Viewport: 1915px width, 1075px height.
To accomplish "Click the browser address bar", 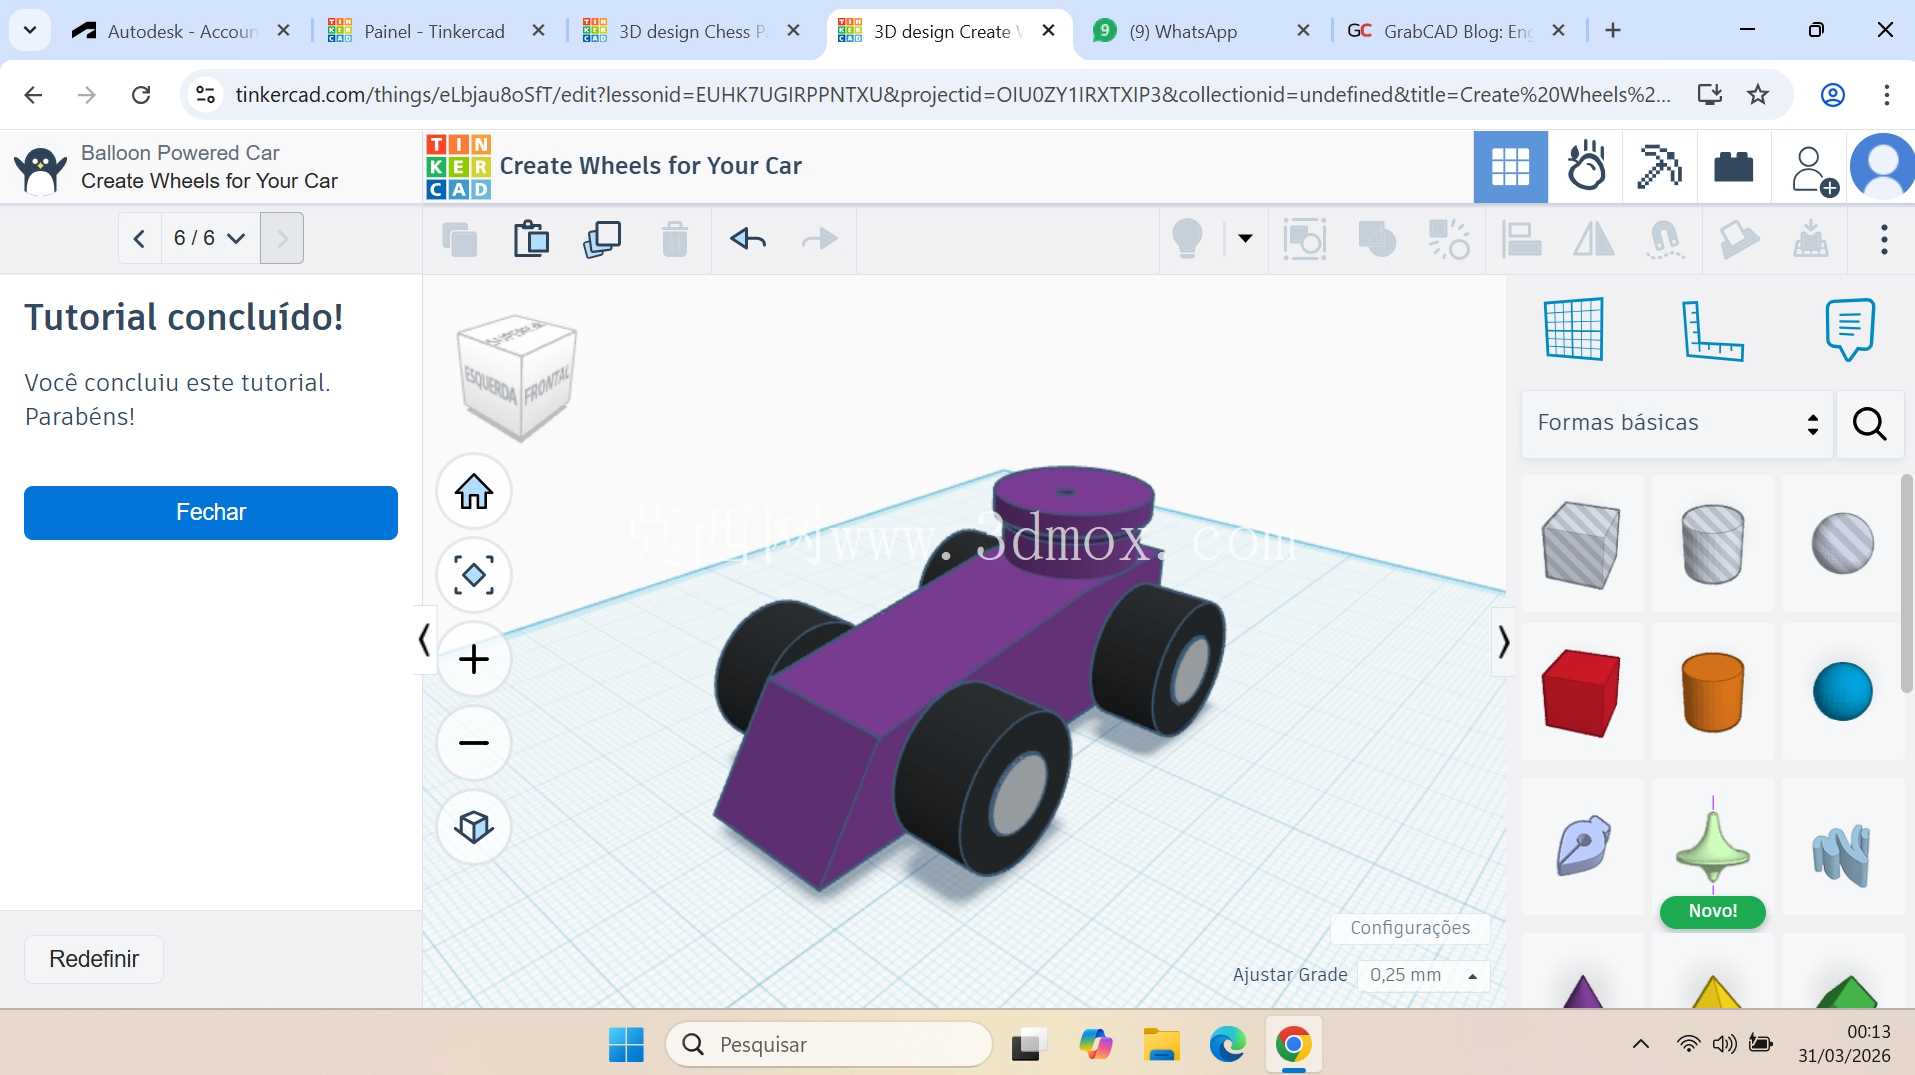I will (x=952, y=95).
